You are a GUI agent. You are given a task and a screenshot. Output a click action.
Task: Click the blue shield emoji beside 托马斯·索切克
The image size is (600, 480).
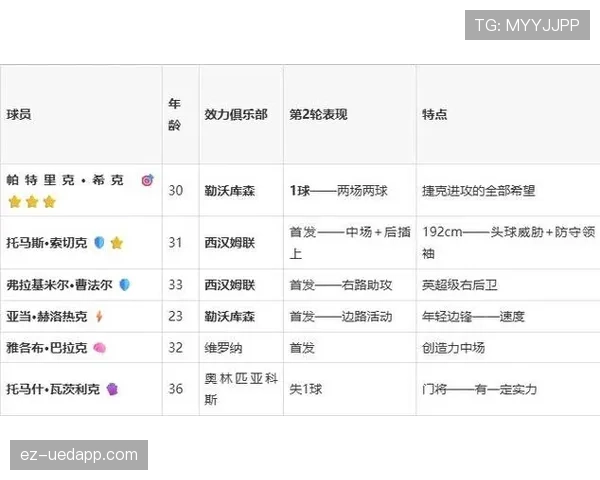coord(99,243)
